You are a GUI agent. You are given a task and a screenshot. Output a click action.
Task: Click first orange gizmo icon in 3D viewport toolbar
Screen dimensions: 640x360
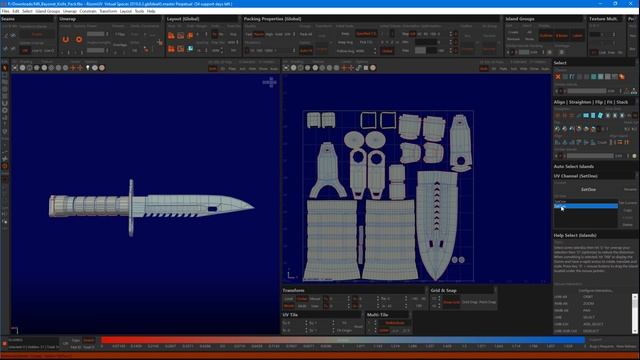pyautogui.click(x=73, y=68)
